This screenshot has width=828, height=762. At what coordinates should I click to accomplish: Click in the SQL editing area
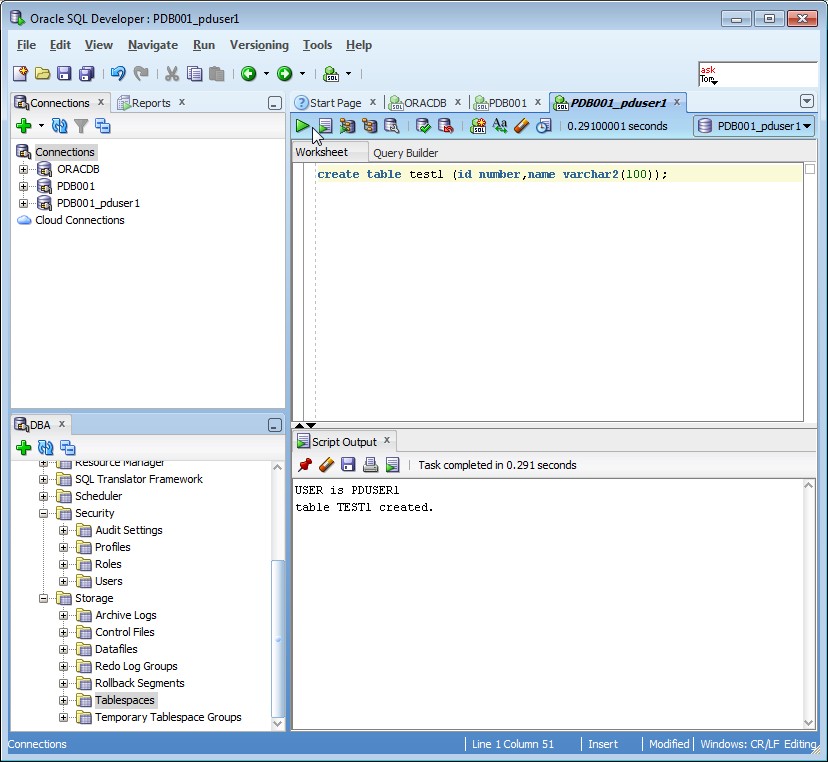coord(550,250)
